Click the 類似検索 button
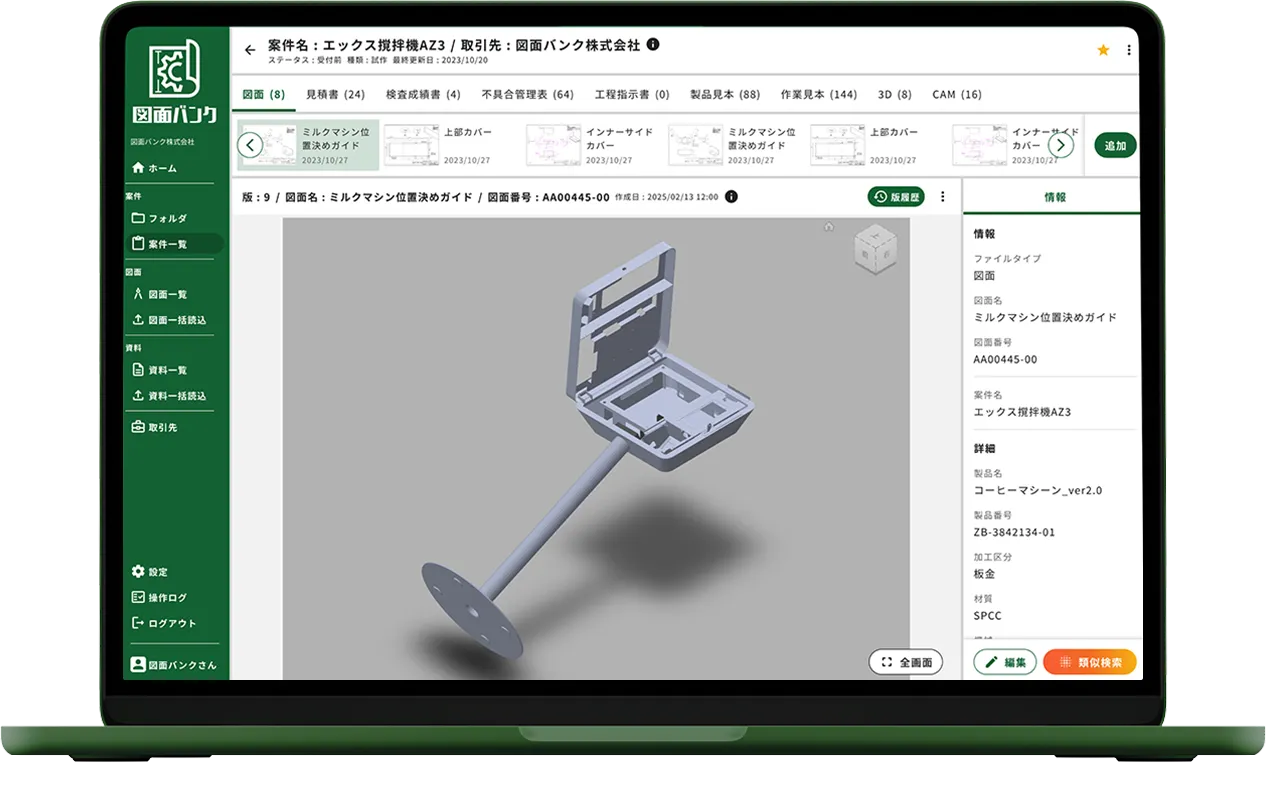This screenshot has width=1266, height=810. (1090, 662)
